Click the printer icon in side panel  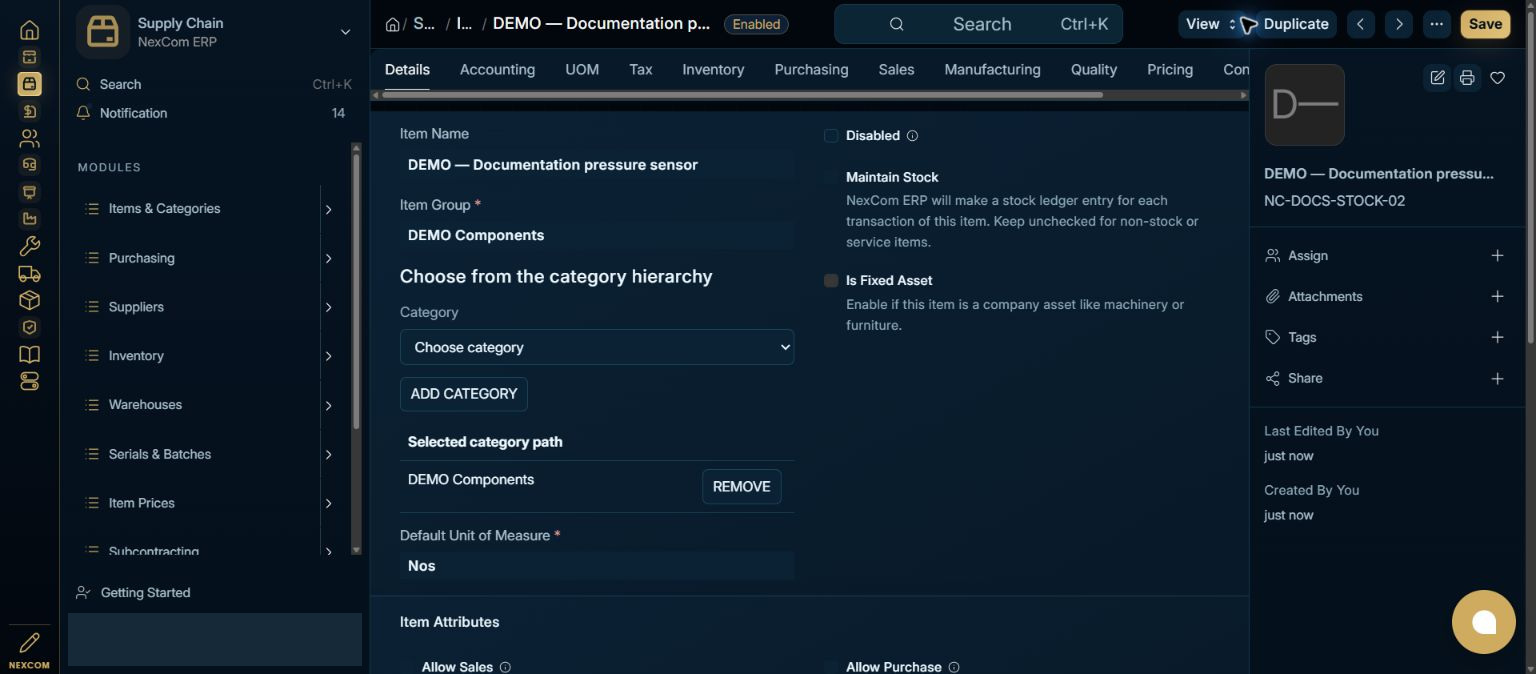[x=1467, y=77]
